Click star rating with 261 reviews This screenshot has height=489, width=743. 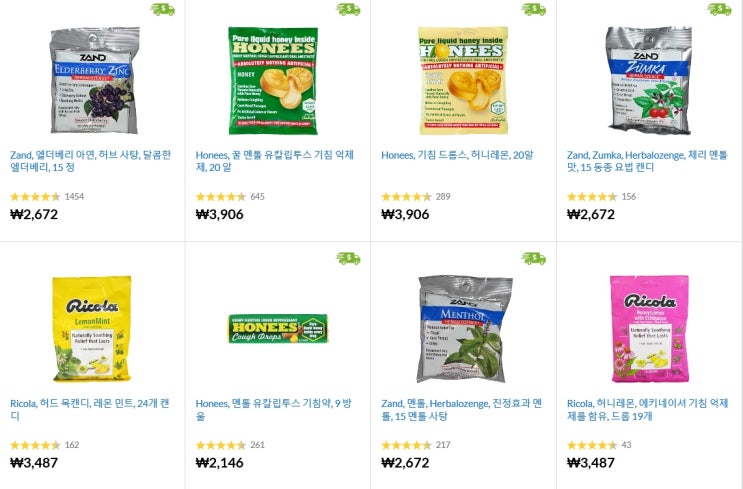click(x=221, y=445)
